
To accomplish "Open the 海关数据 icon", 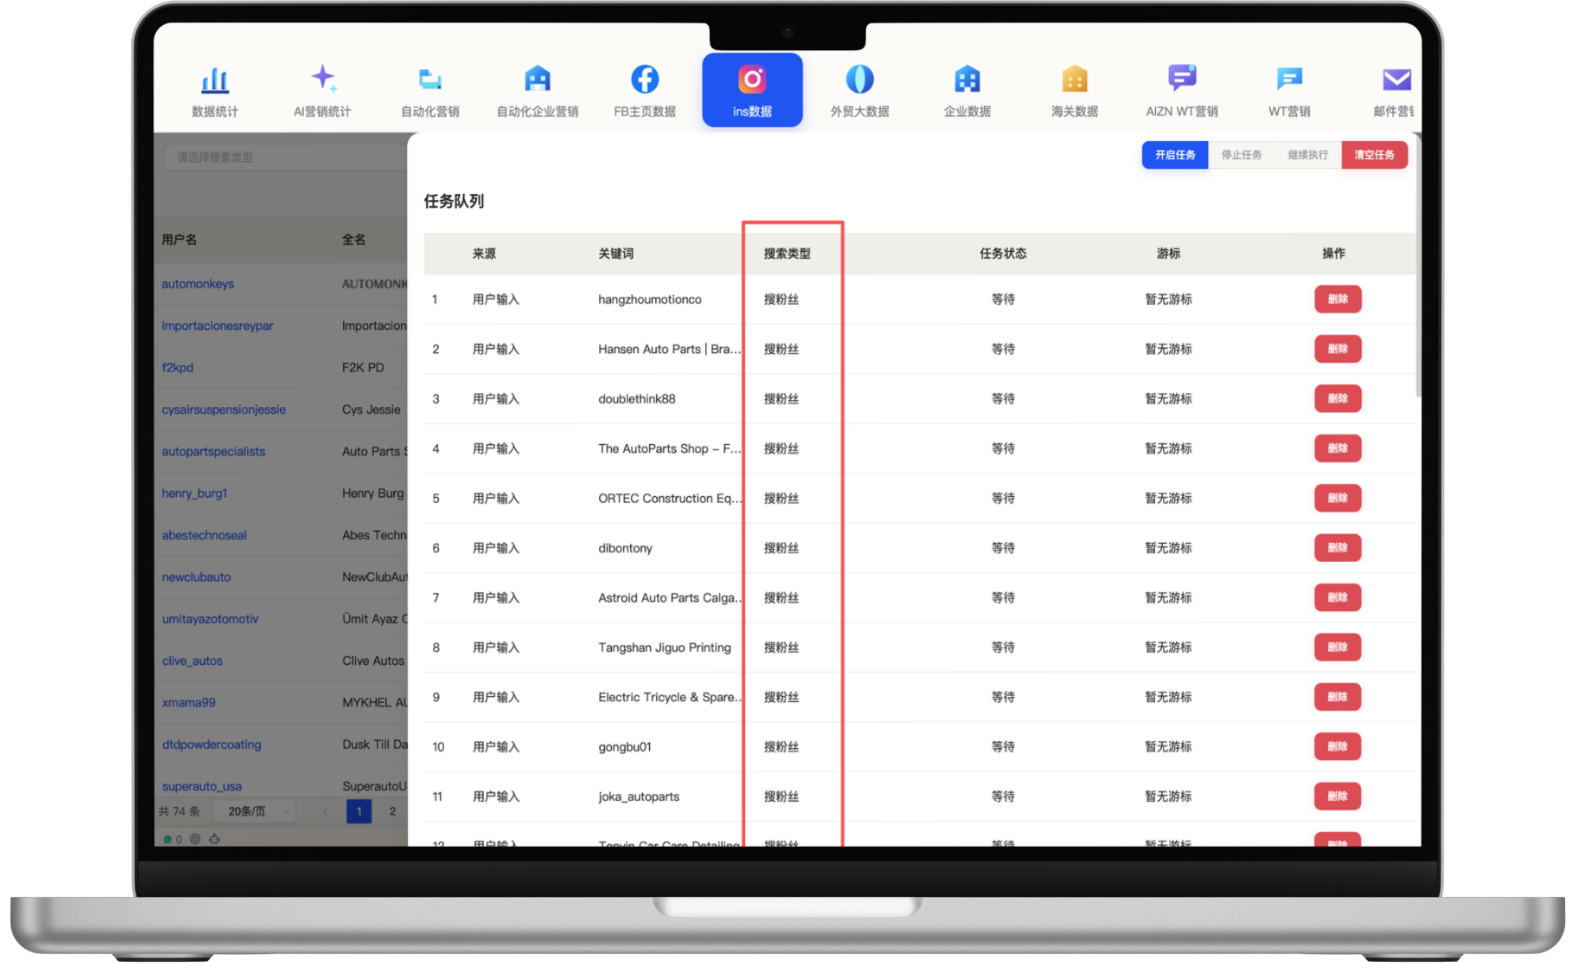I will [1075, 79].
